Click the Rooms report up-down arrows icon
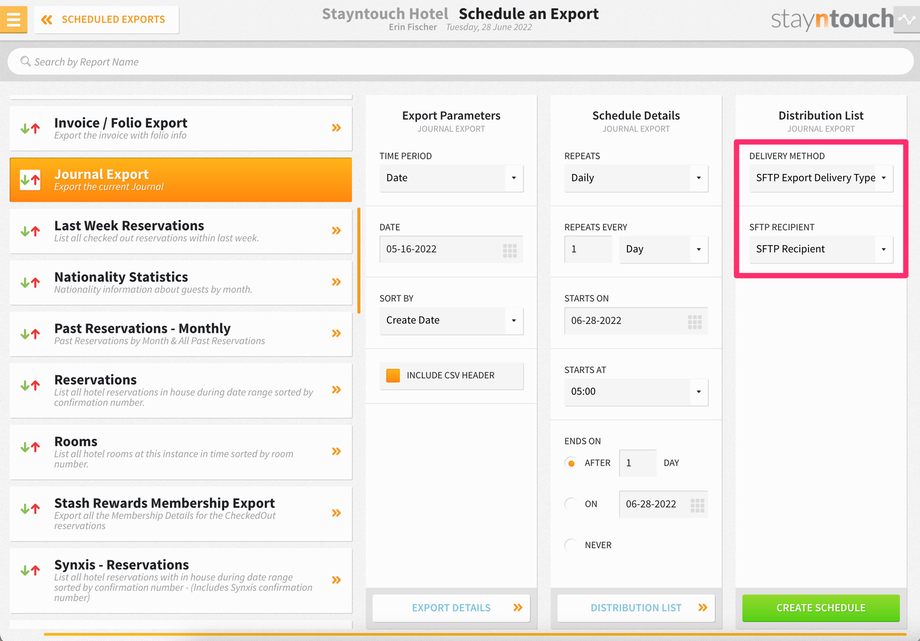Image resolution: width=920 pixels, height=641 pixels. pyautogui.click(x=30, y=447)
